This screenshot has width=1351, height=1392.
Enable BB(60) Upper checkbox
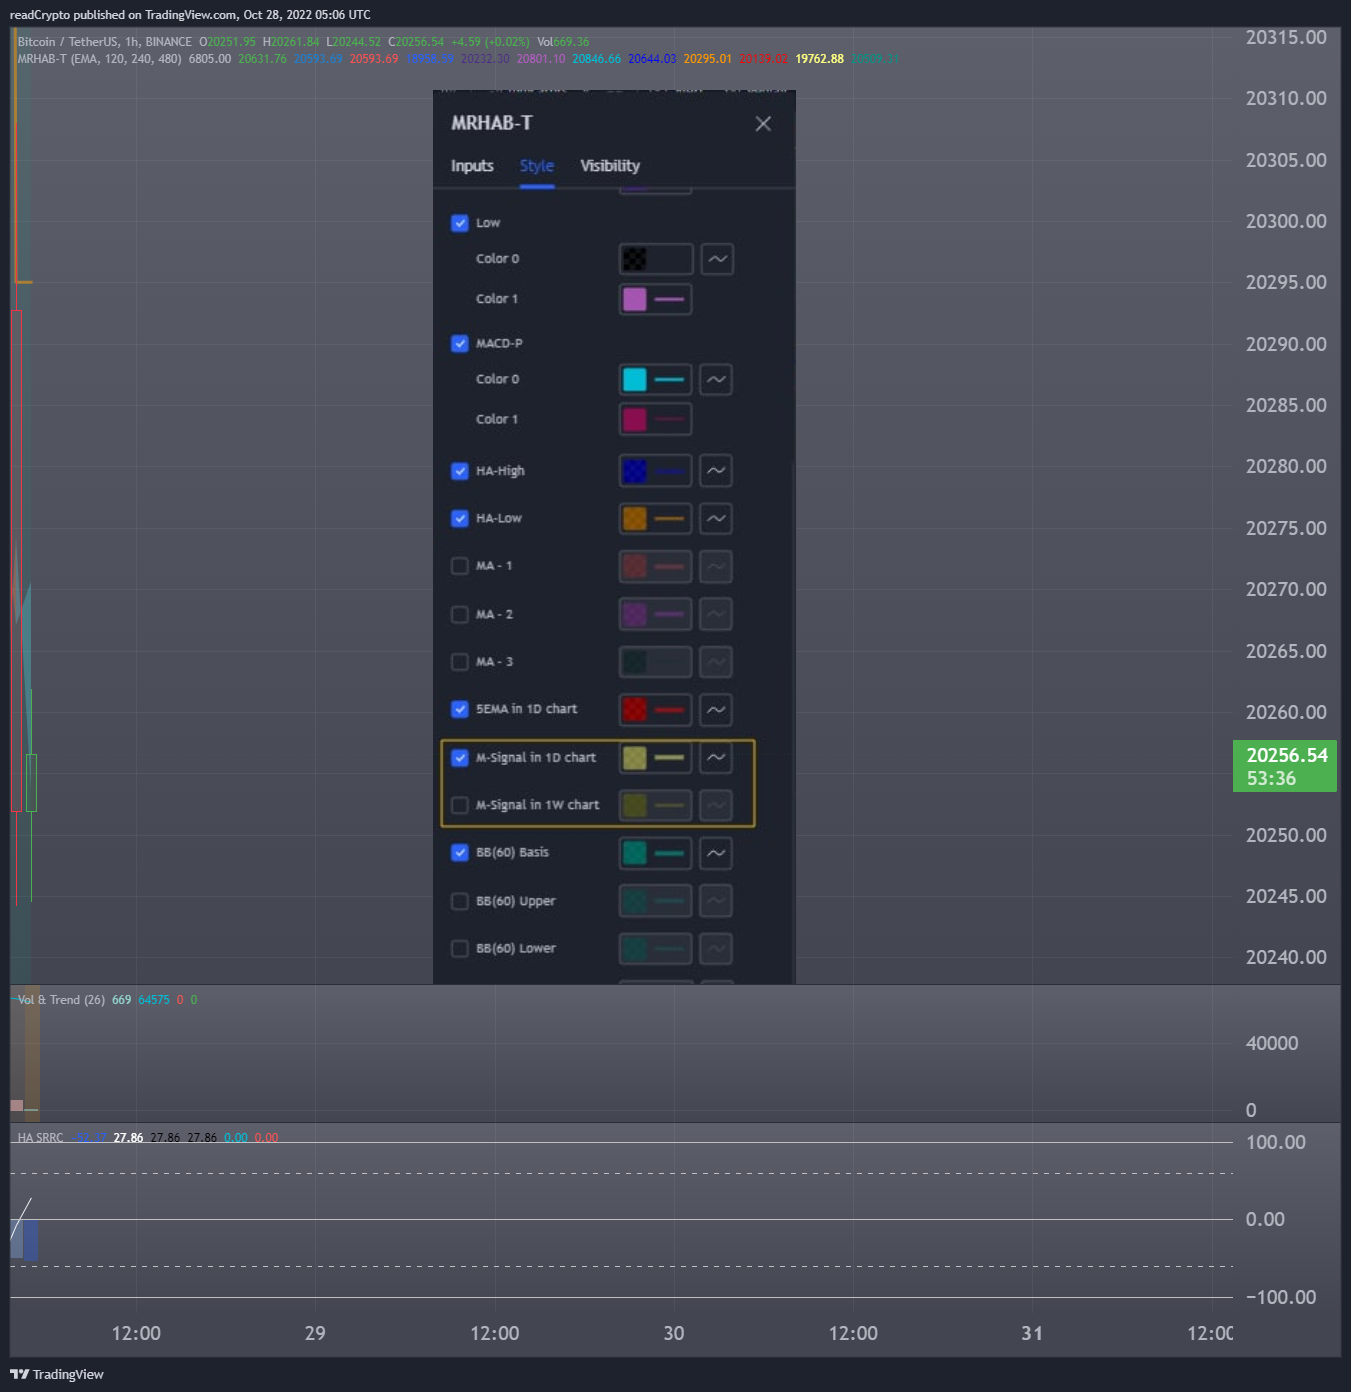460,901
